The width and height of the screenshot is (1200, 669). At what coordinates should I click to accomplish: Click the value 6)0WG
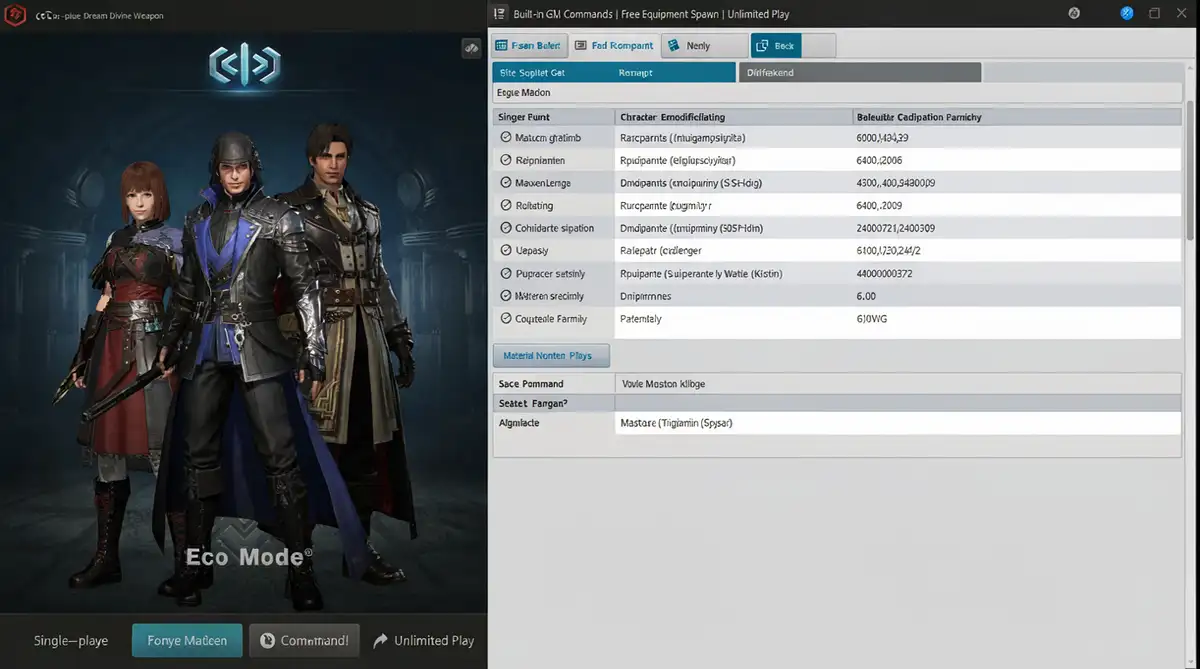[x=872, y=319]
